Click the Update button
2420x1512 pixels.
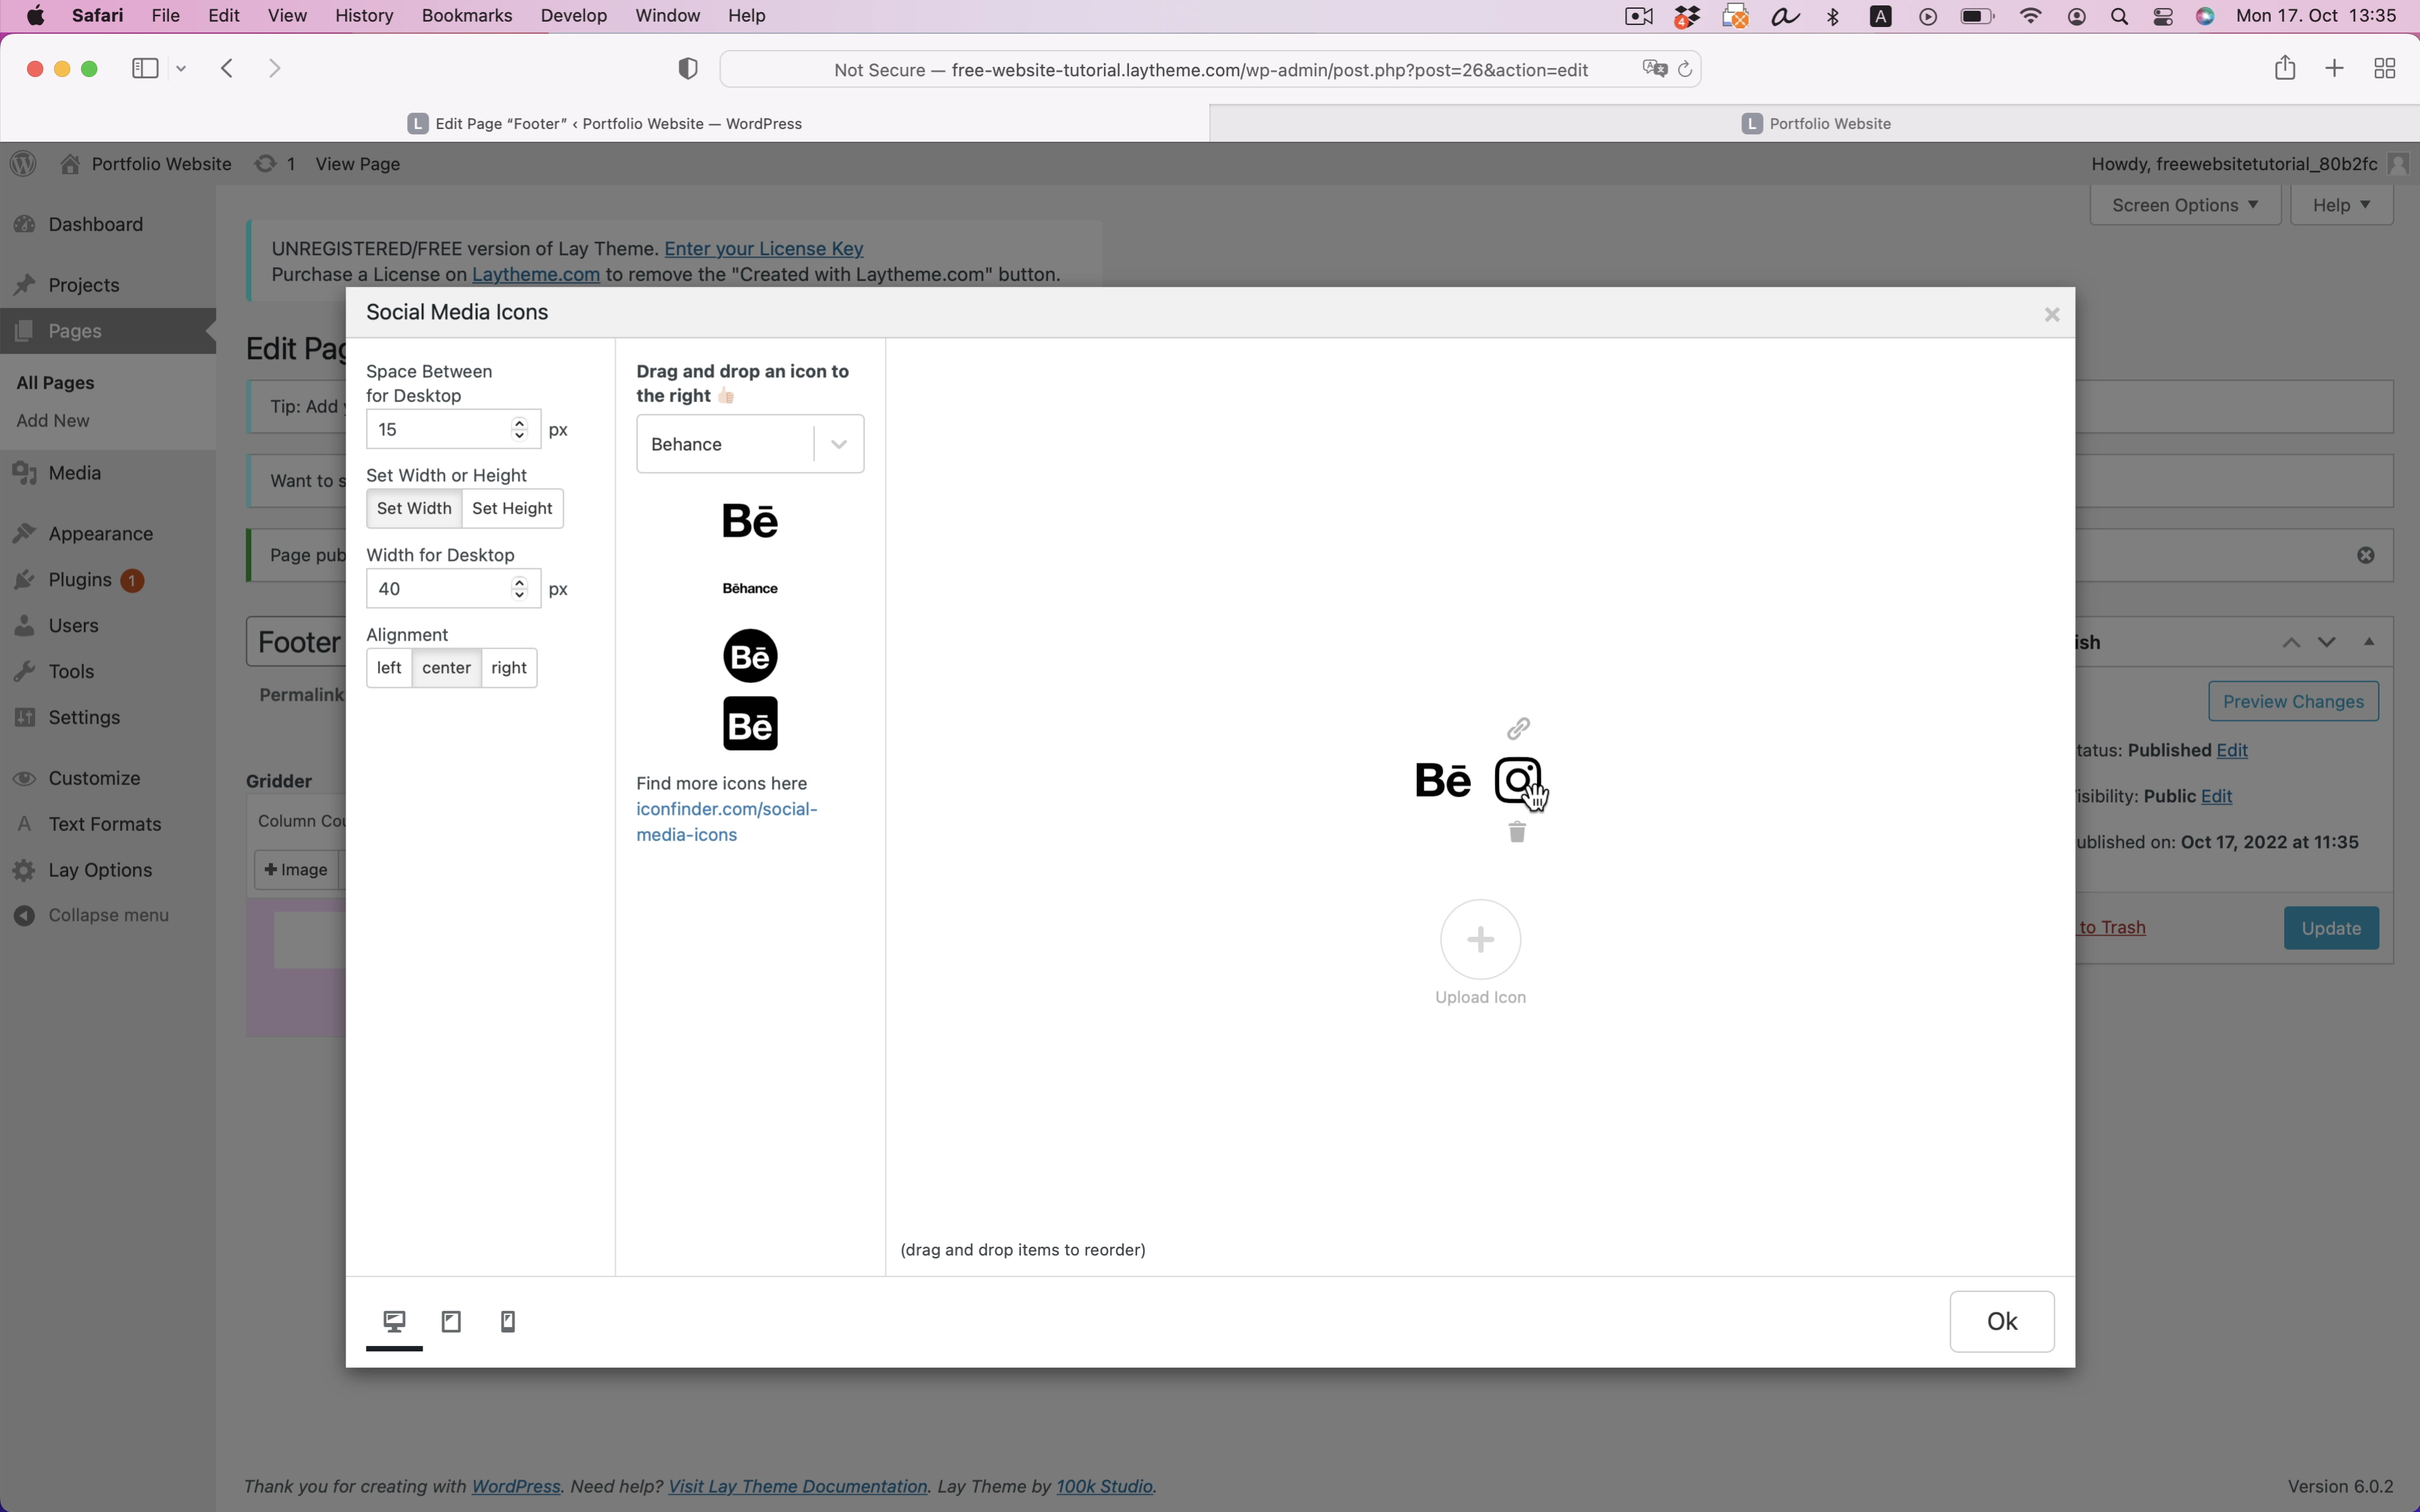coord(2331,928)
